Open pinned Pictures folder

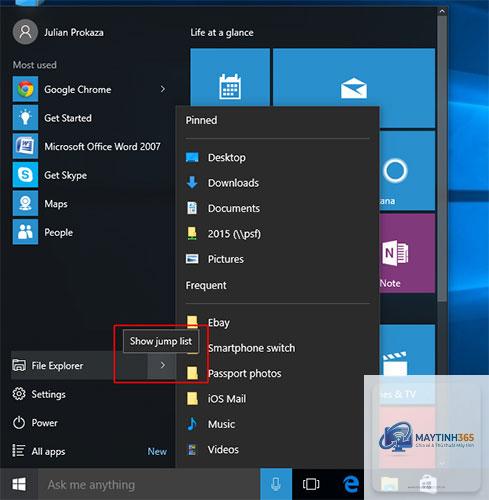point(277,259)
